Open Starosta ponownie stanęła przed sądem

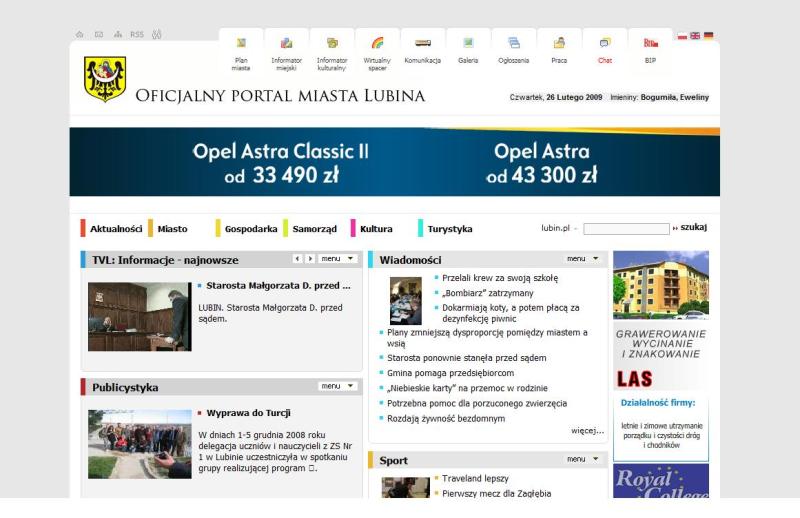466,358
